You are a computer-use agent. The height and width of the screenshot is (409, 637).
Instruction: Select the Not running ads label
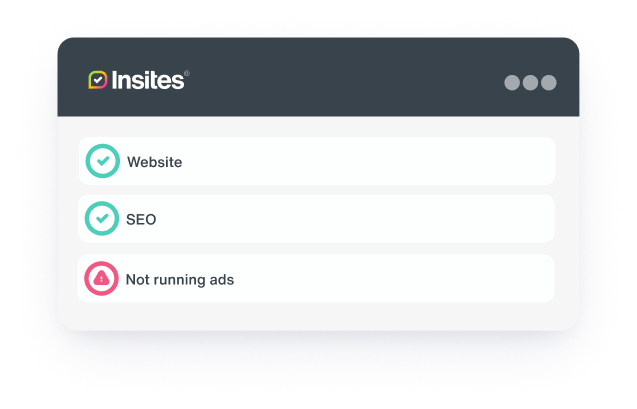pos(180,280)
